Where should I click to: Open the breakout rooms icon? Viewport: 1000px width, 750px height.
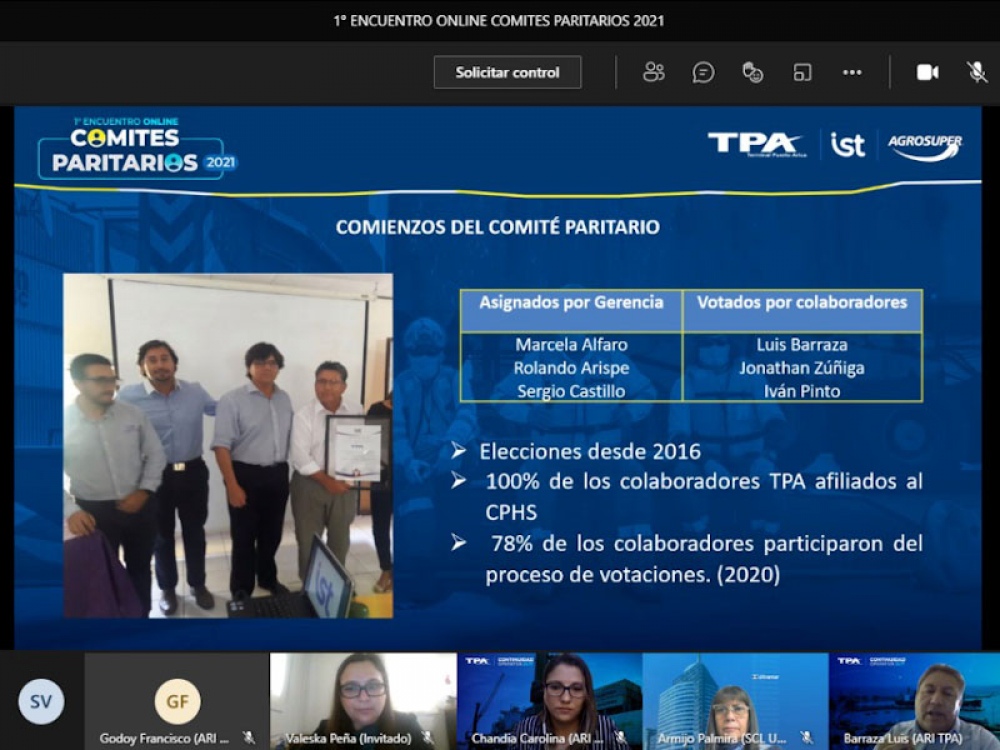tap(802, 72)
